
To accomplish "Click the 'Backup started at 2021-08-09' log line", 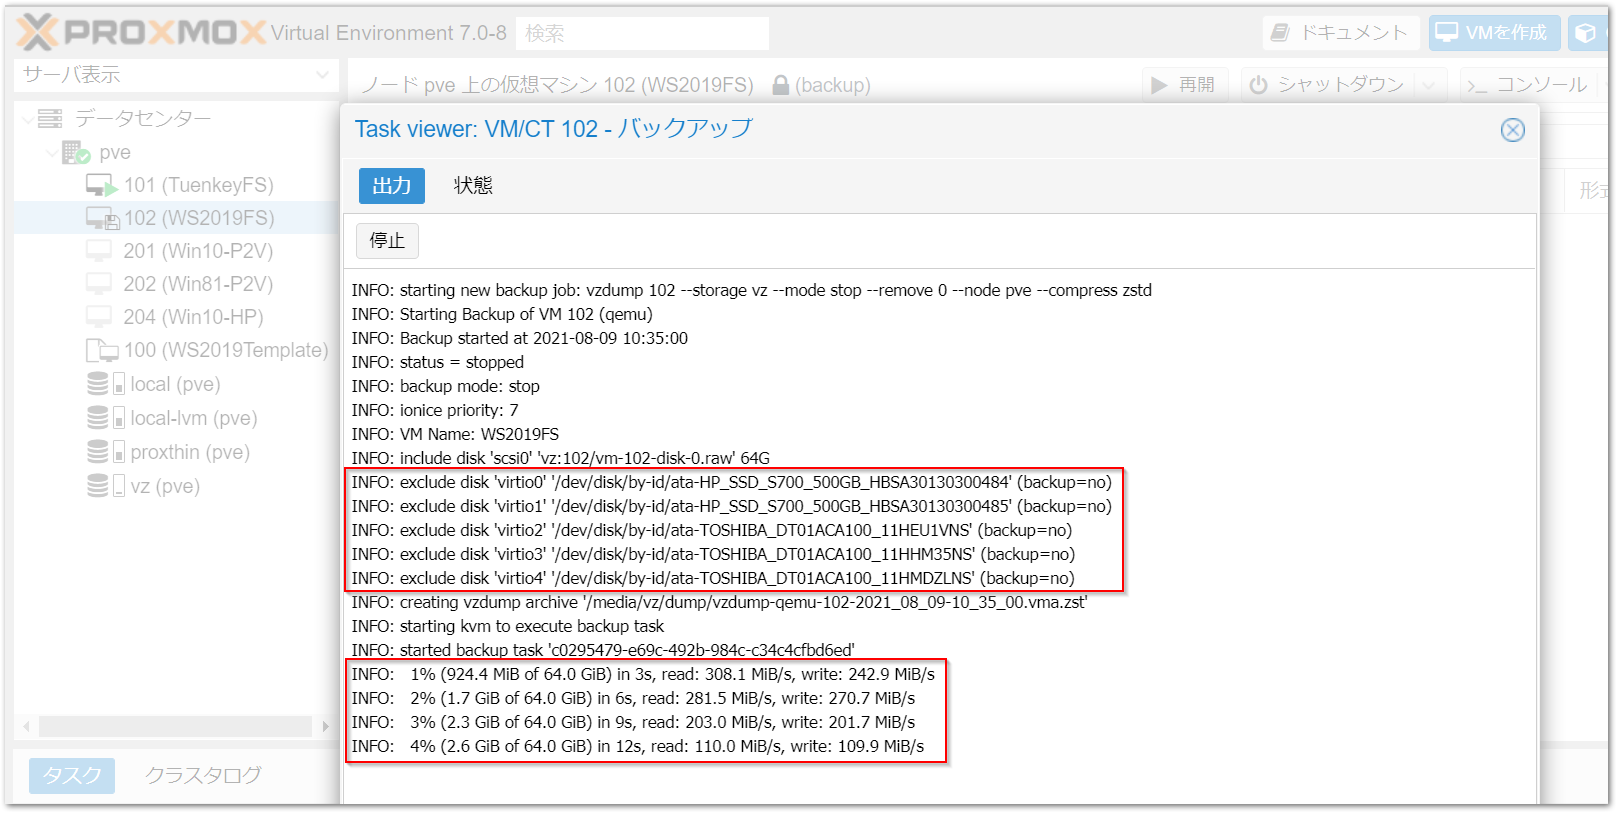I will click(x=520, y=338).
